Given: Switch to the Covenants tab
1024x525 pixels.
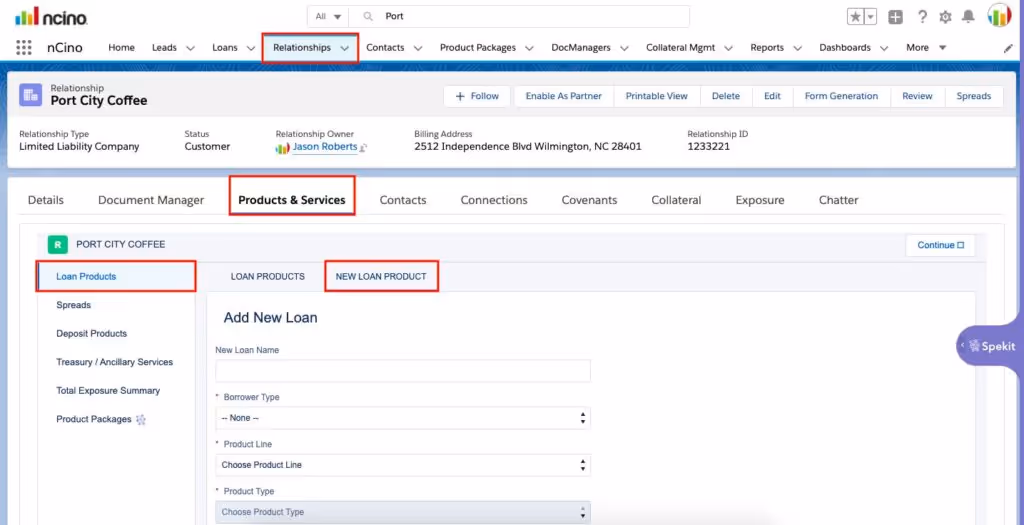Looking at the screenshot, I should point(589,200).
